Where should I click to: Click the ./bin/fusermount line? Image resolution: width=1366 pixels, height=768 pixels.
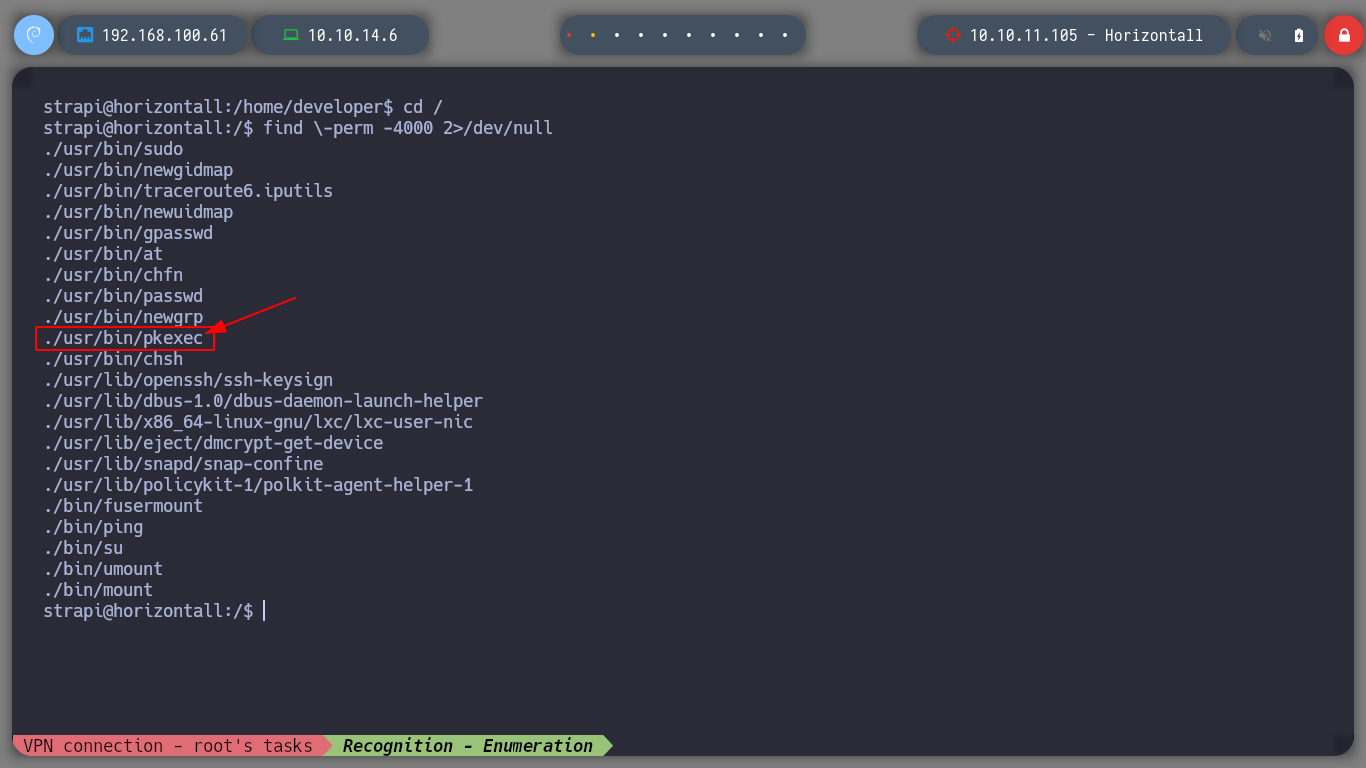123,506
